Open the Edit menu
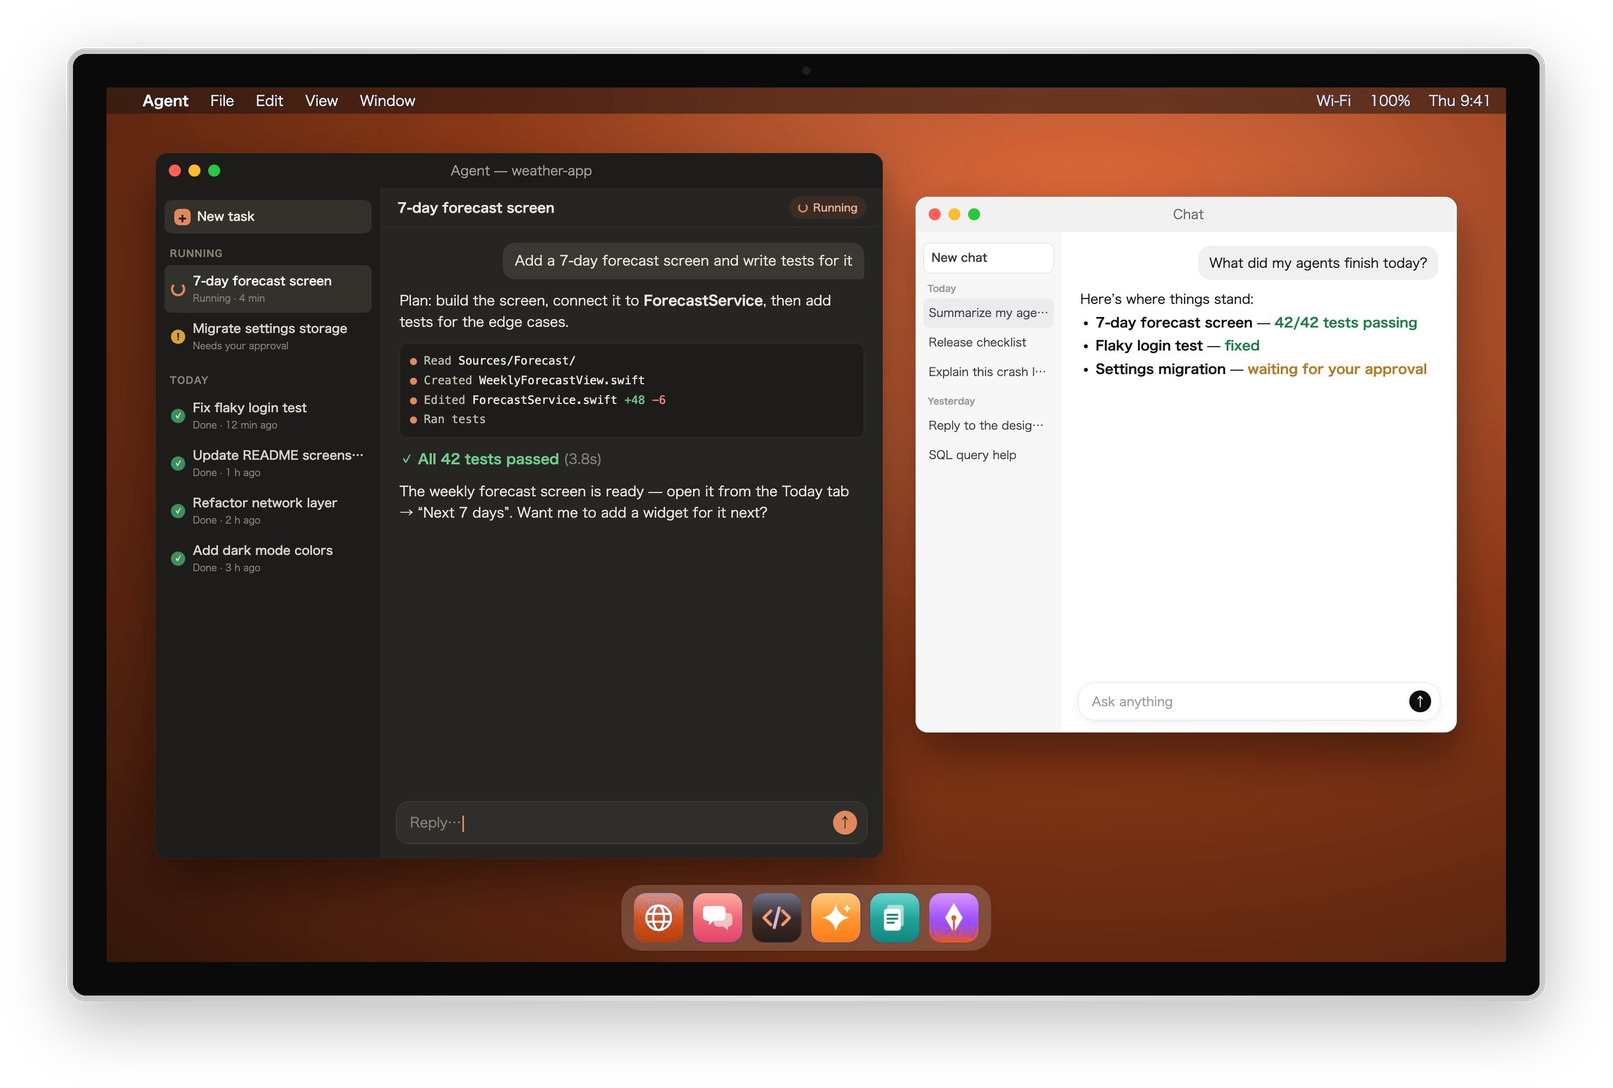 pos(269,101)
